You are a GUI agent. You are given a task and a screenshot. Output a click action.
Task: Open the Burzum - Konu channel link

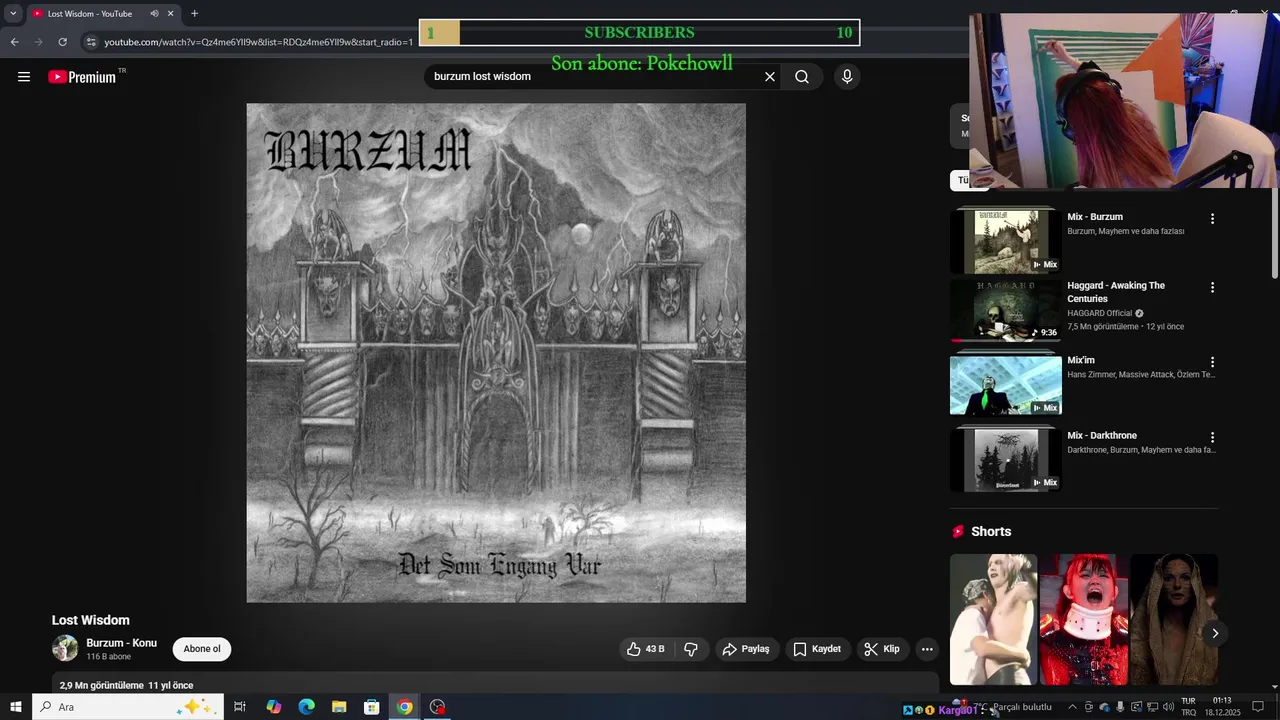pyautogui.click(x=121, y=643)
